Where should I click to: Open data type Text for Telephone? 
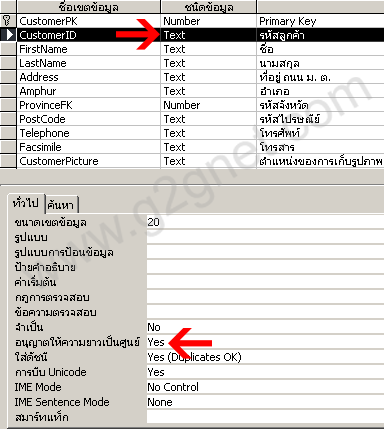[x=209, y=133]
